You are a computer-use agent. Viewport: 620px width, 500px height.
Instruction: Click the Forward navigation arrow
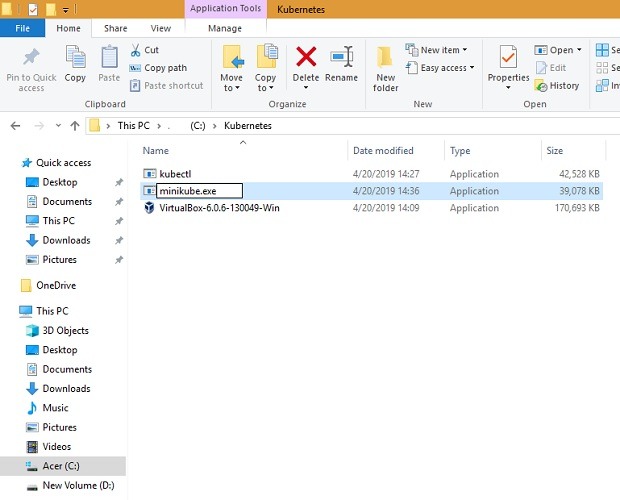(x=39, y=126)
